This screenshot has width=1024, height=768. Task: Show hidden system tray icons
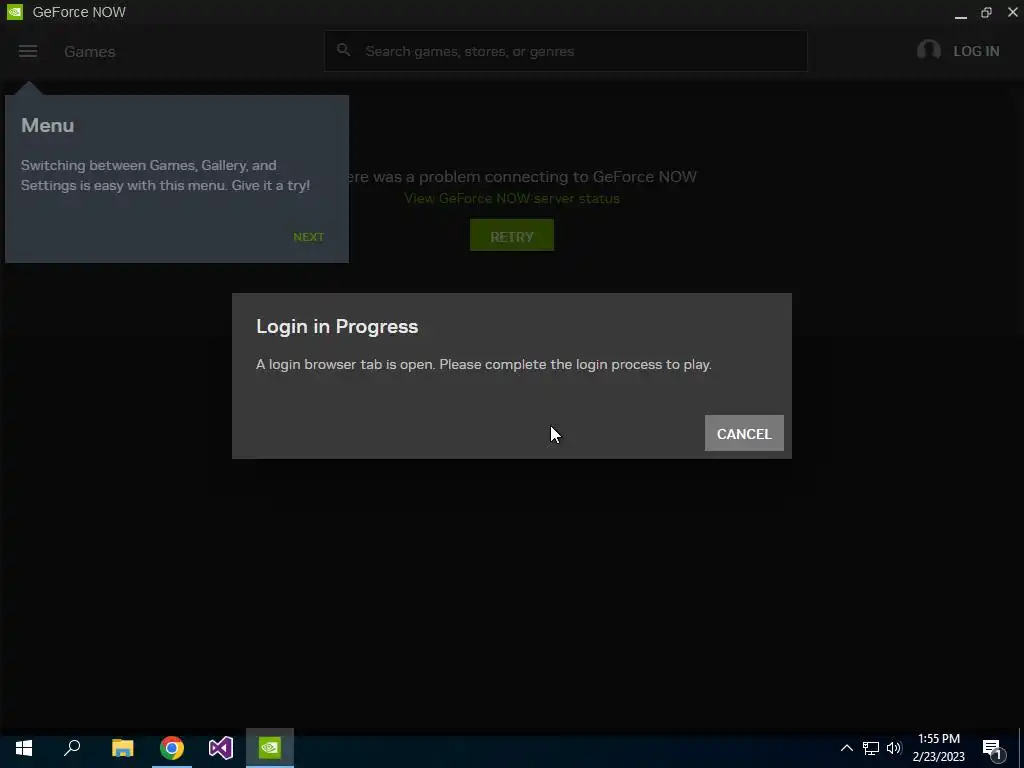846,748
